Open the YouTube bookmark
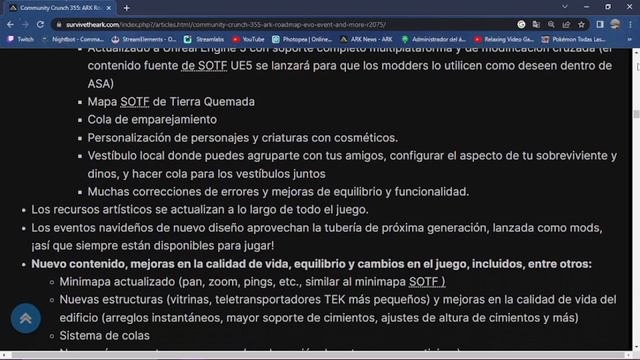Screen dimensions: 640x360 [x=248, y=39]
